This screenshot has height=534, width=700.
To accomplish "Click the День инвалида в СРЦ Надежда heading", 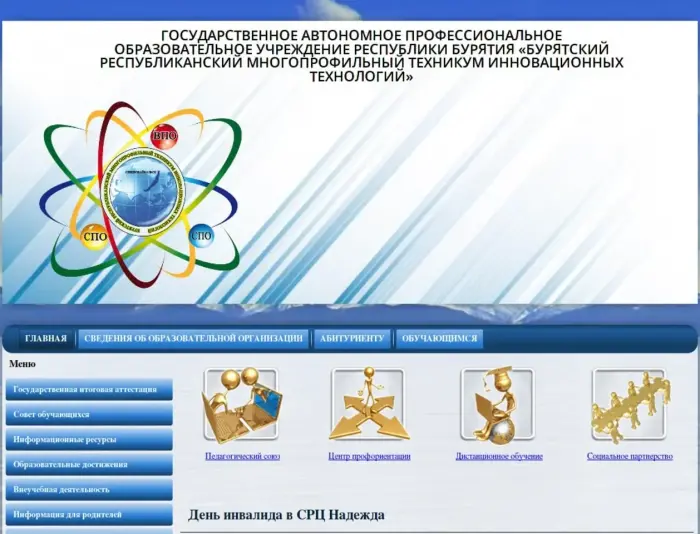I will click(x=286, y=515).
